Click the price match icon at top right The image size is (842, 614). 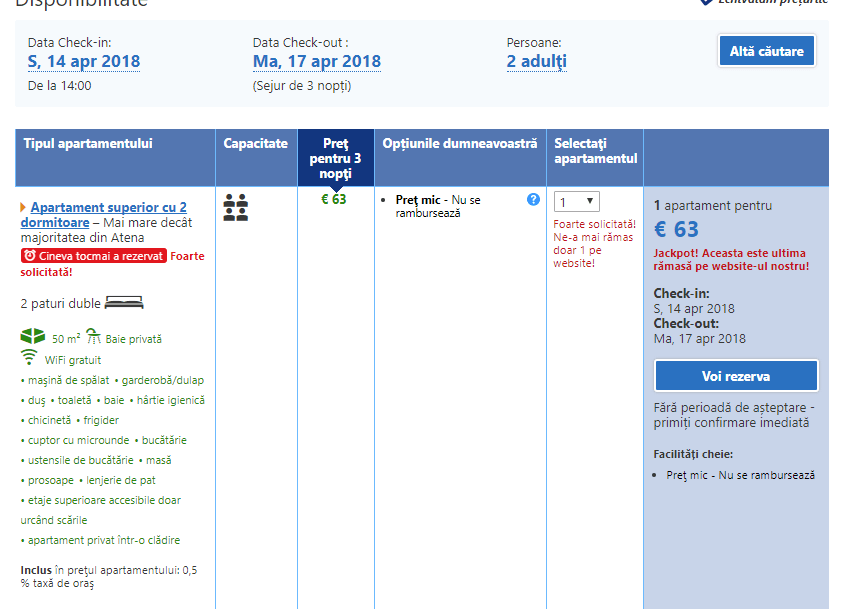pos(707,3)
